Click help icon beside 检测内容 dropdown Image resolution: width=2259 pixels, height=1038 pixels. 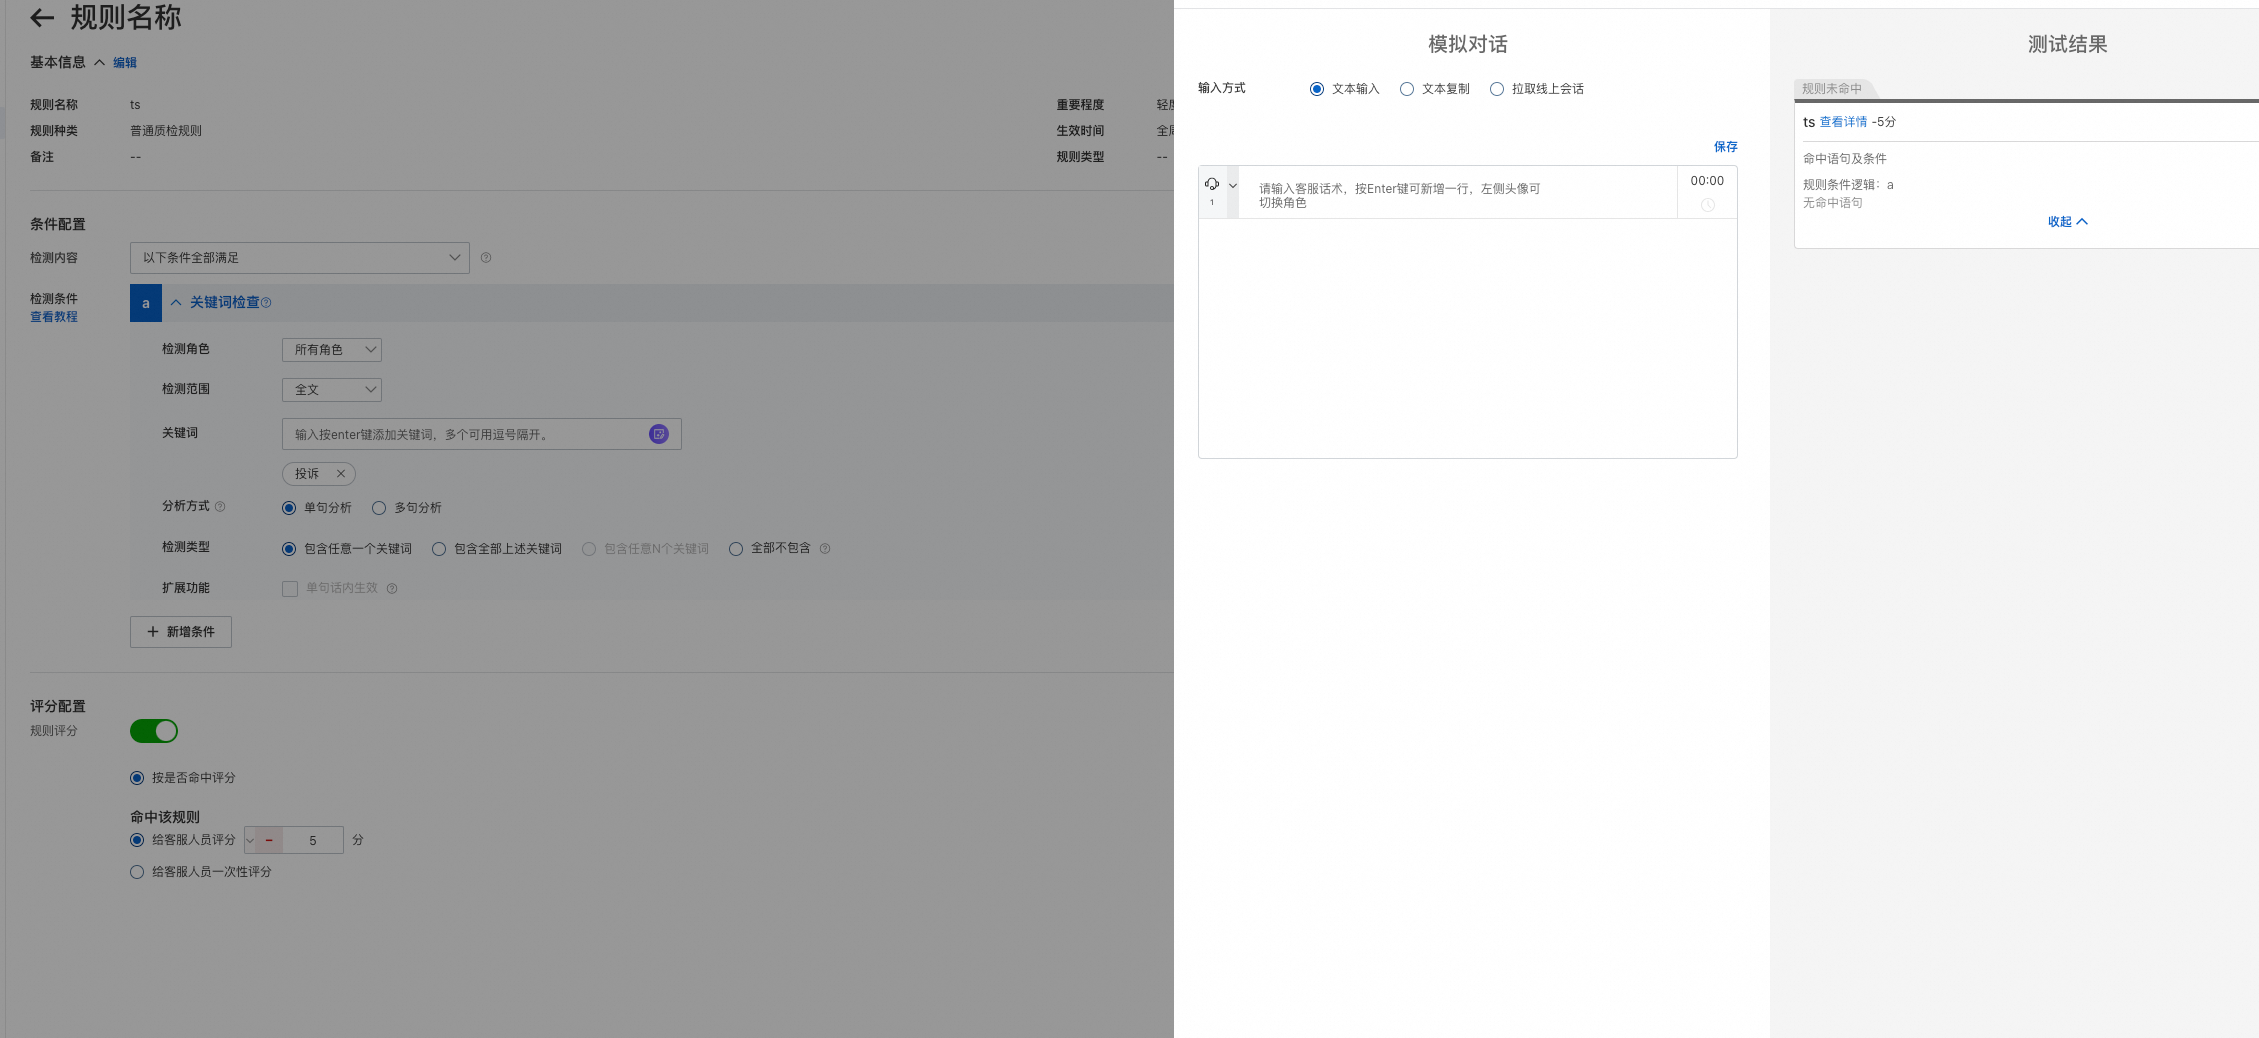click(486, 257)
